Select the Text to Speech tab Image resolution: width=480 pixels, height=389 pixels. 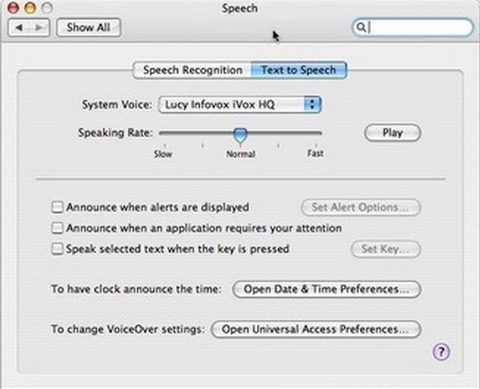(299, 70)
